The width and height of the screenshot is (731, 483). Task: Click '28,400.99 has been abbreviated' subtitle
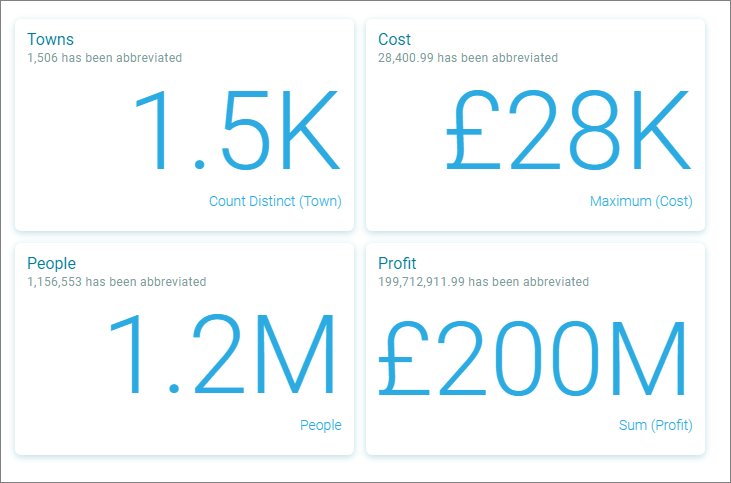[468, 58]
